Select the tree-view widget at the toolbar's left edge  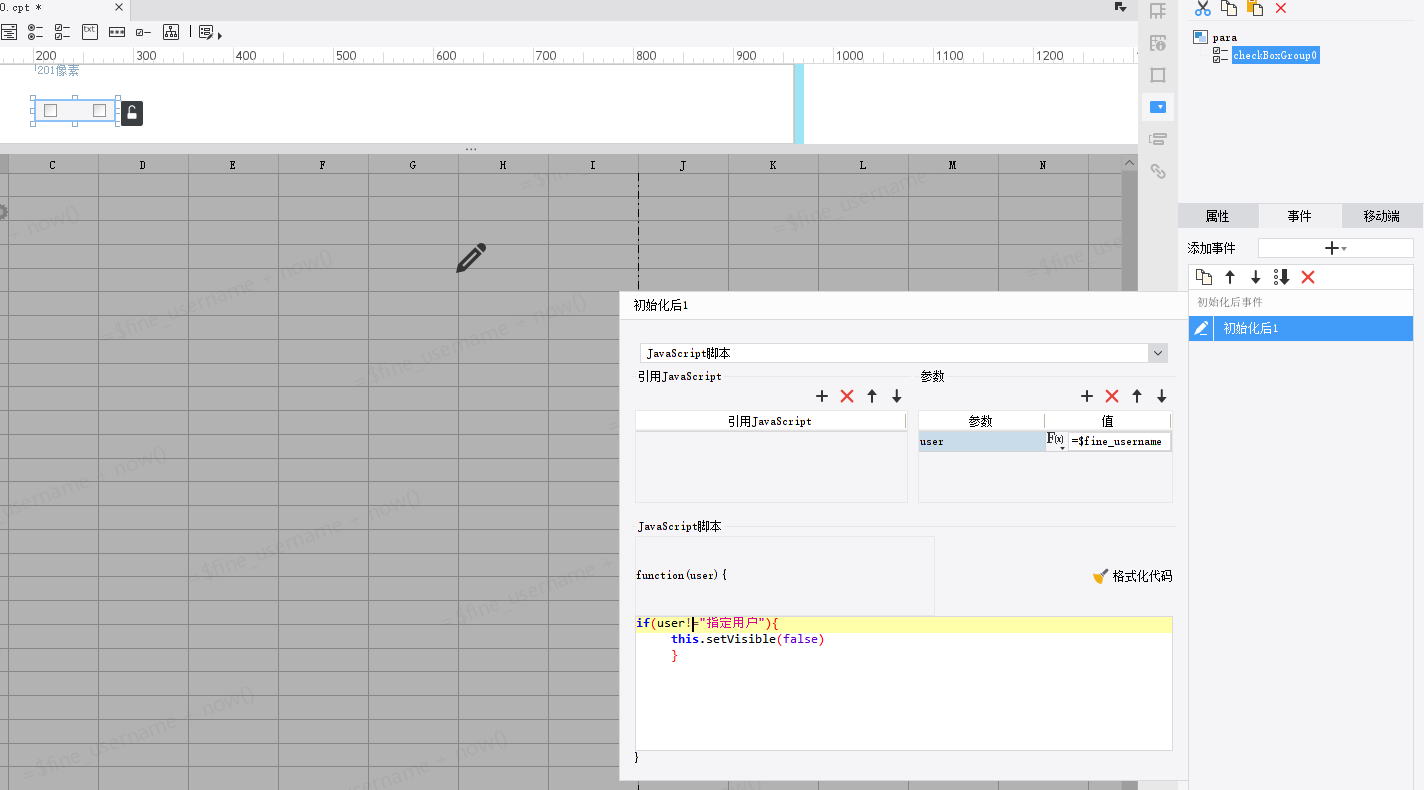[x=8, y=32]
